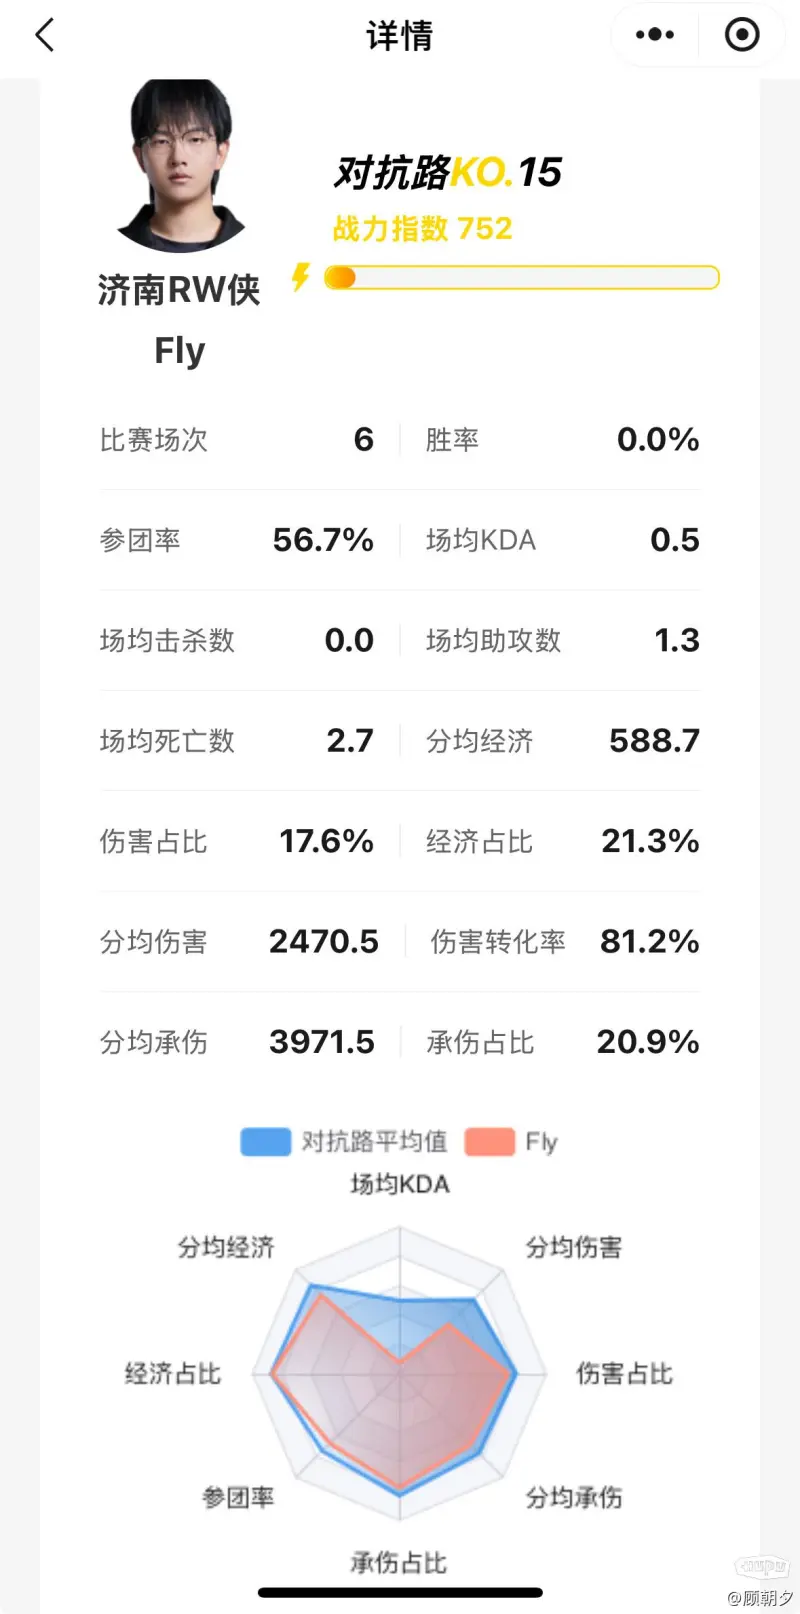The width and height of the screenshot is (800, 1614).
Task: Tap the mini program close target icon
Action: [741, 36]
